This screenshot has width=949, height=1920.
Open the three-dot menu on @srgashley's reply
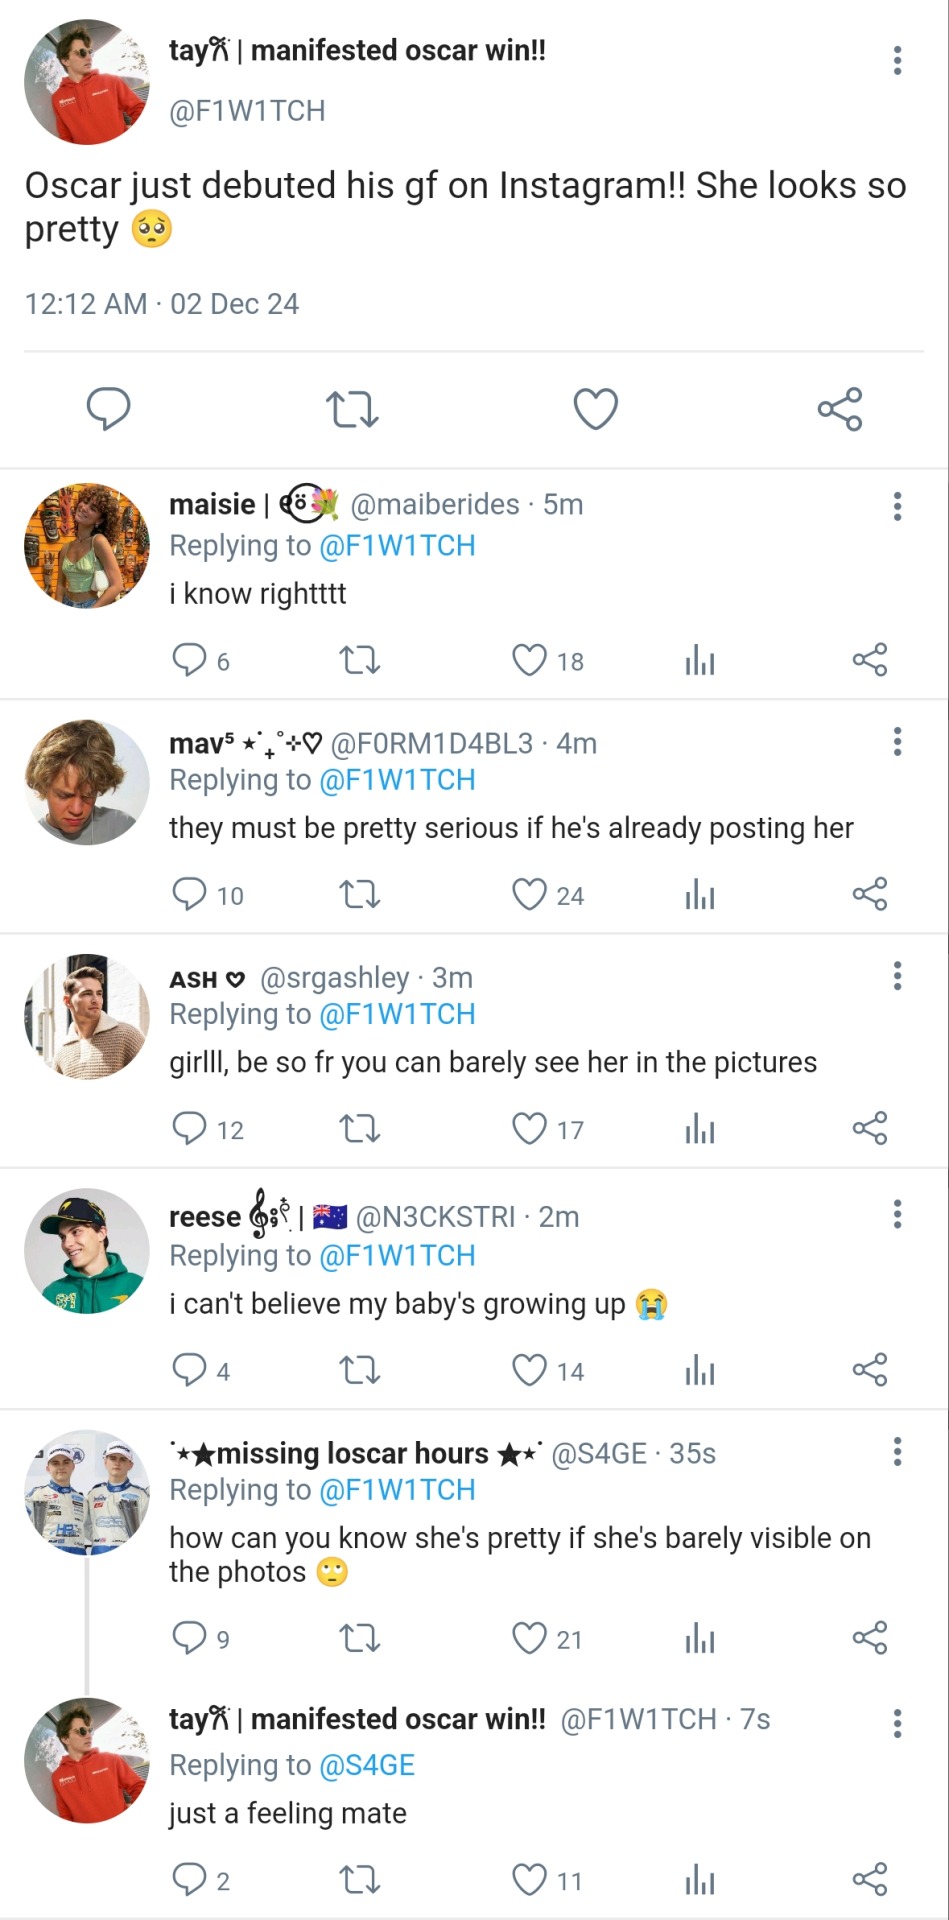coord(897,976)
